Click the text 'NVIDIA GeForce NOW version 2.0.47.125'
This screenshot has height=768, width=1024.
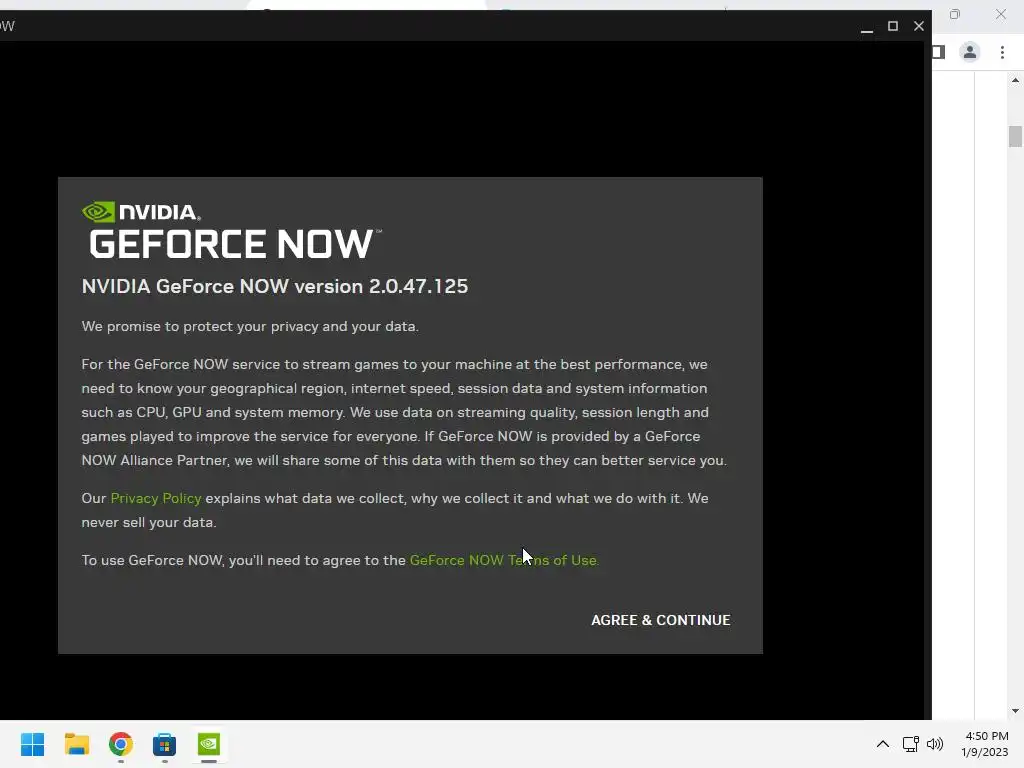pyautogui.click(x=275, y=286)
